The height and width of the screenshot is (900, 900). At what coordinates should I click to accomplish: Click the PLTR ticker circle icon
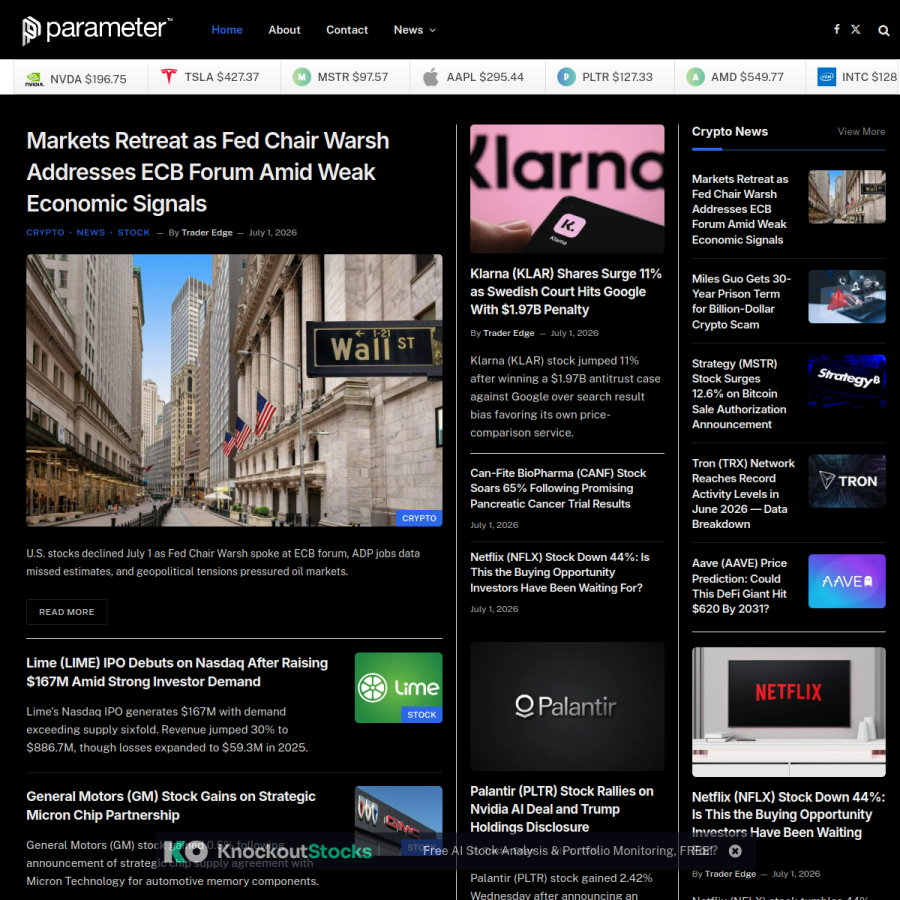point(567,77)
